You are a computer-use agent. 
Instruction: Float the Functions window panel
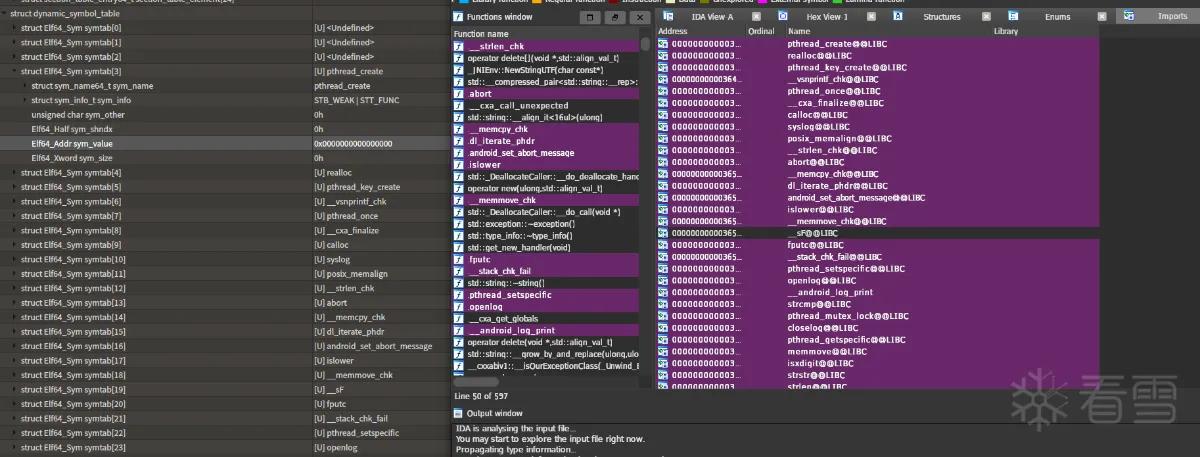pyautogui.click(x=614, y=18)
